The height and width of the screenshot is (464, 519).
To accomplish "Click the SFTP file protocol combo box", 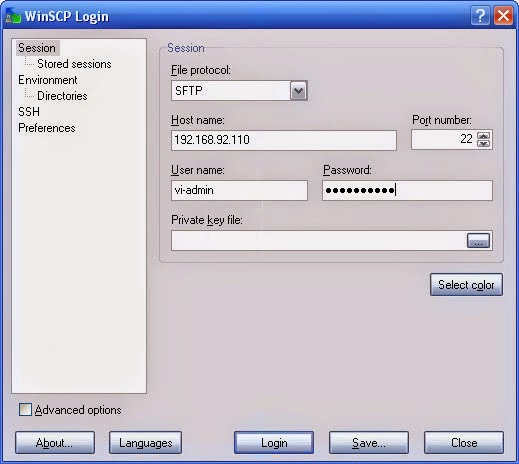I will coord(239,91).
